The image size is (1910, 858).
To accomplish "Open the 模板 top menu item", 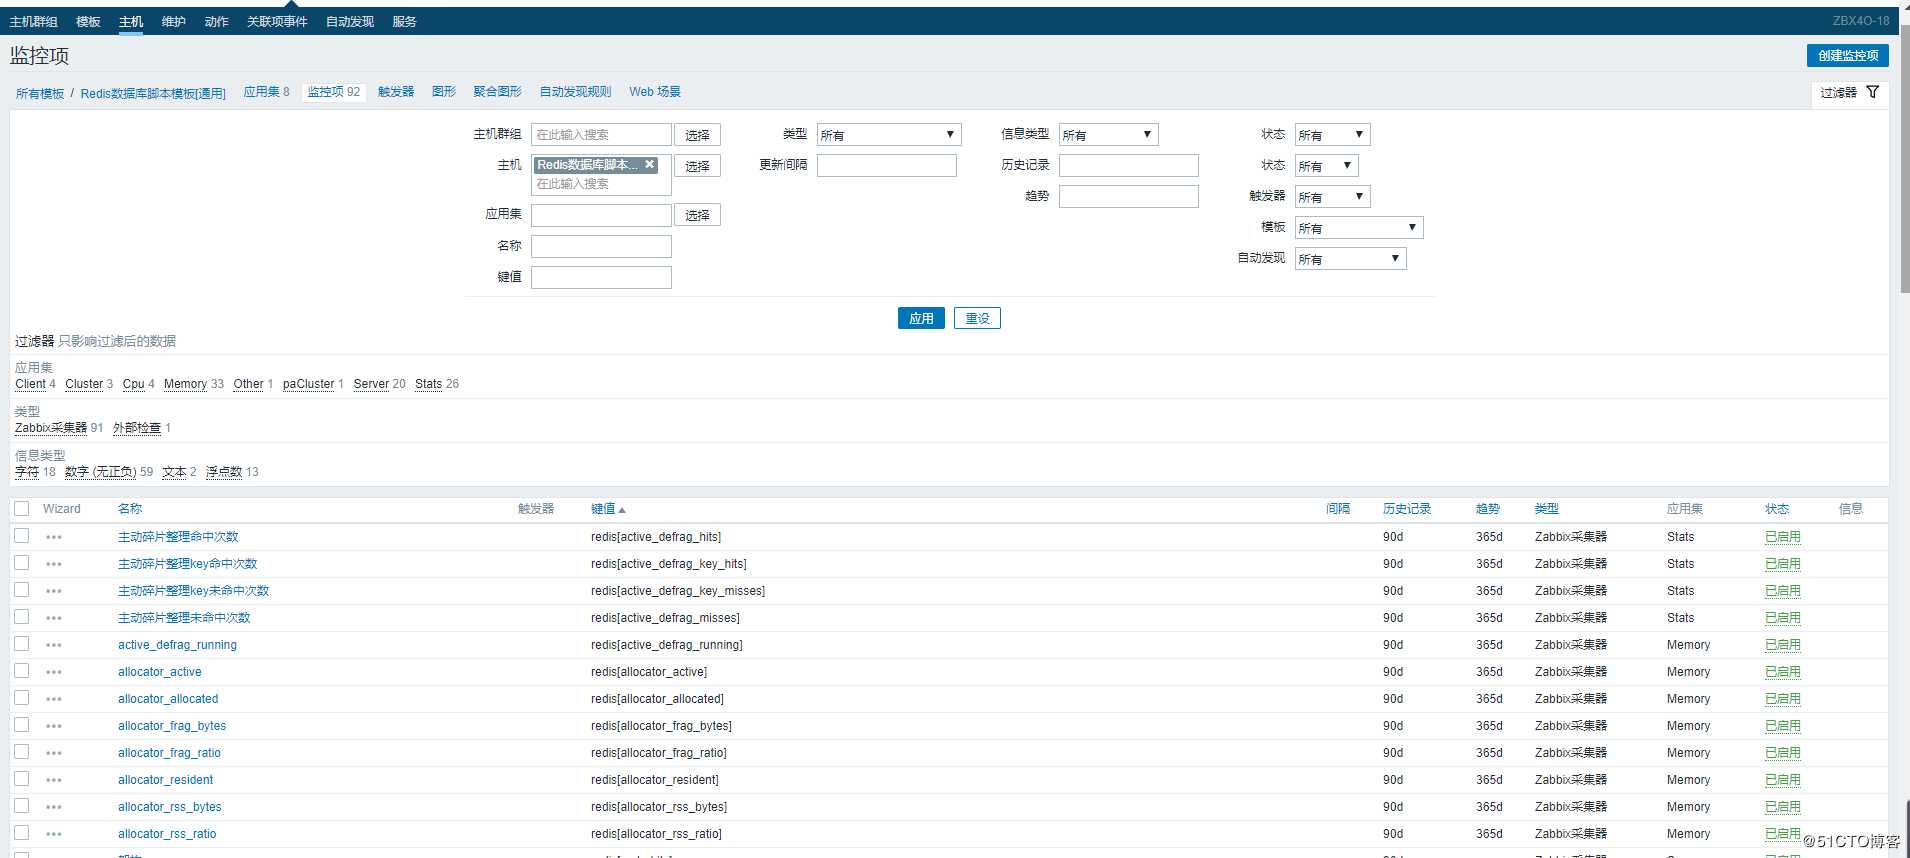I will point(88,21).
